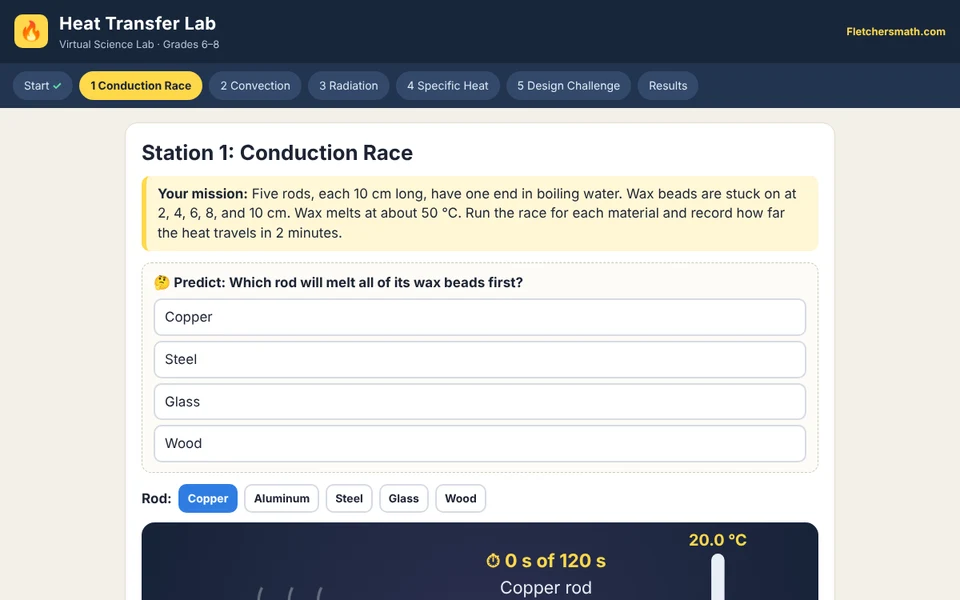Screen dimensions: 960x600
Task: Pick Glass as prediction answer
Action: pos(480,402)
